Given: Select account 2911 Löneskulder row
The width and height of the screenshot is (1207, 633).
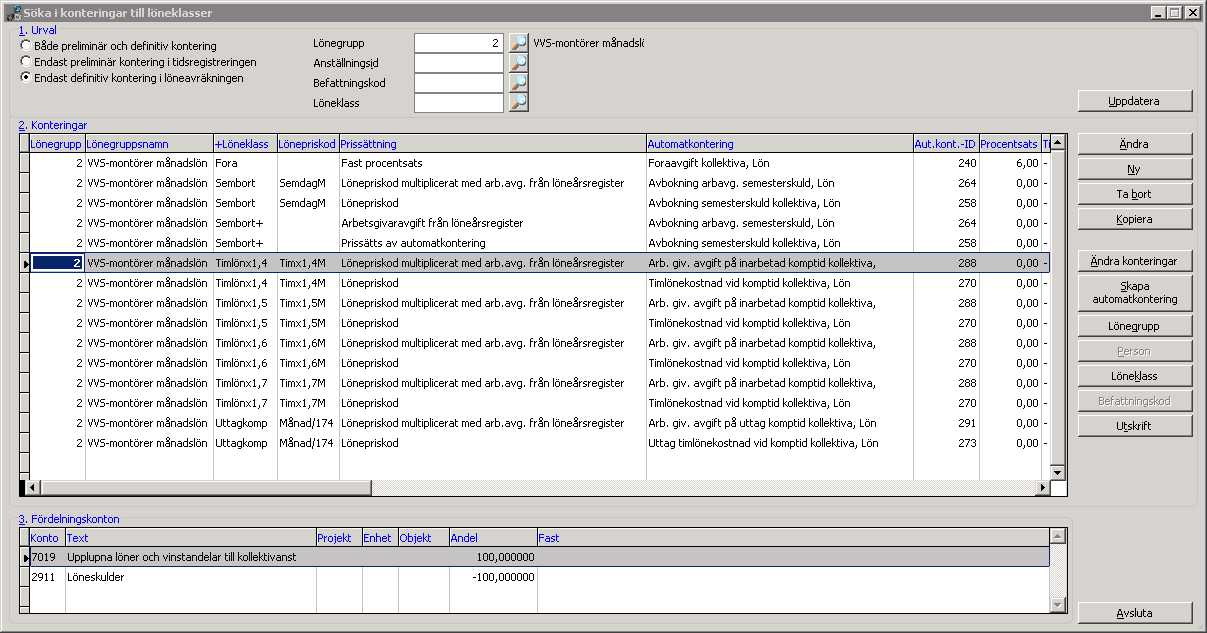Looking at the screenshot, I should [539, 577].
